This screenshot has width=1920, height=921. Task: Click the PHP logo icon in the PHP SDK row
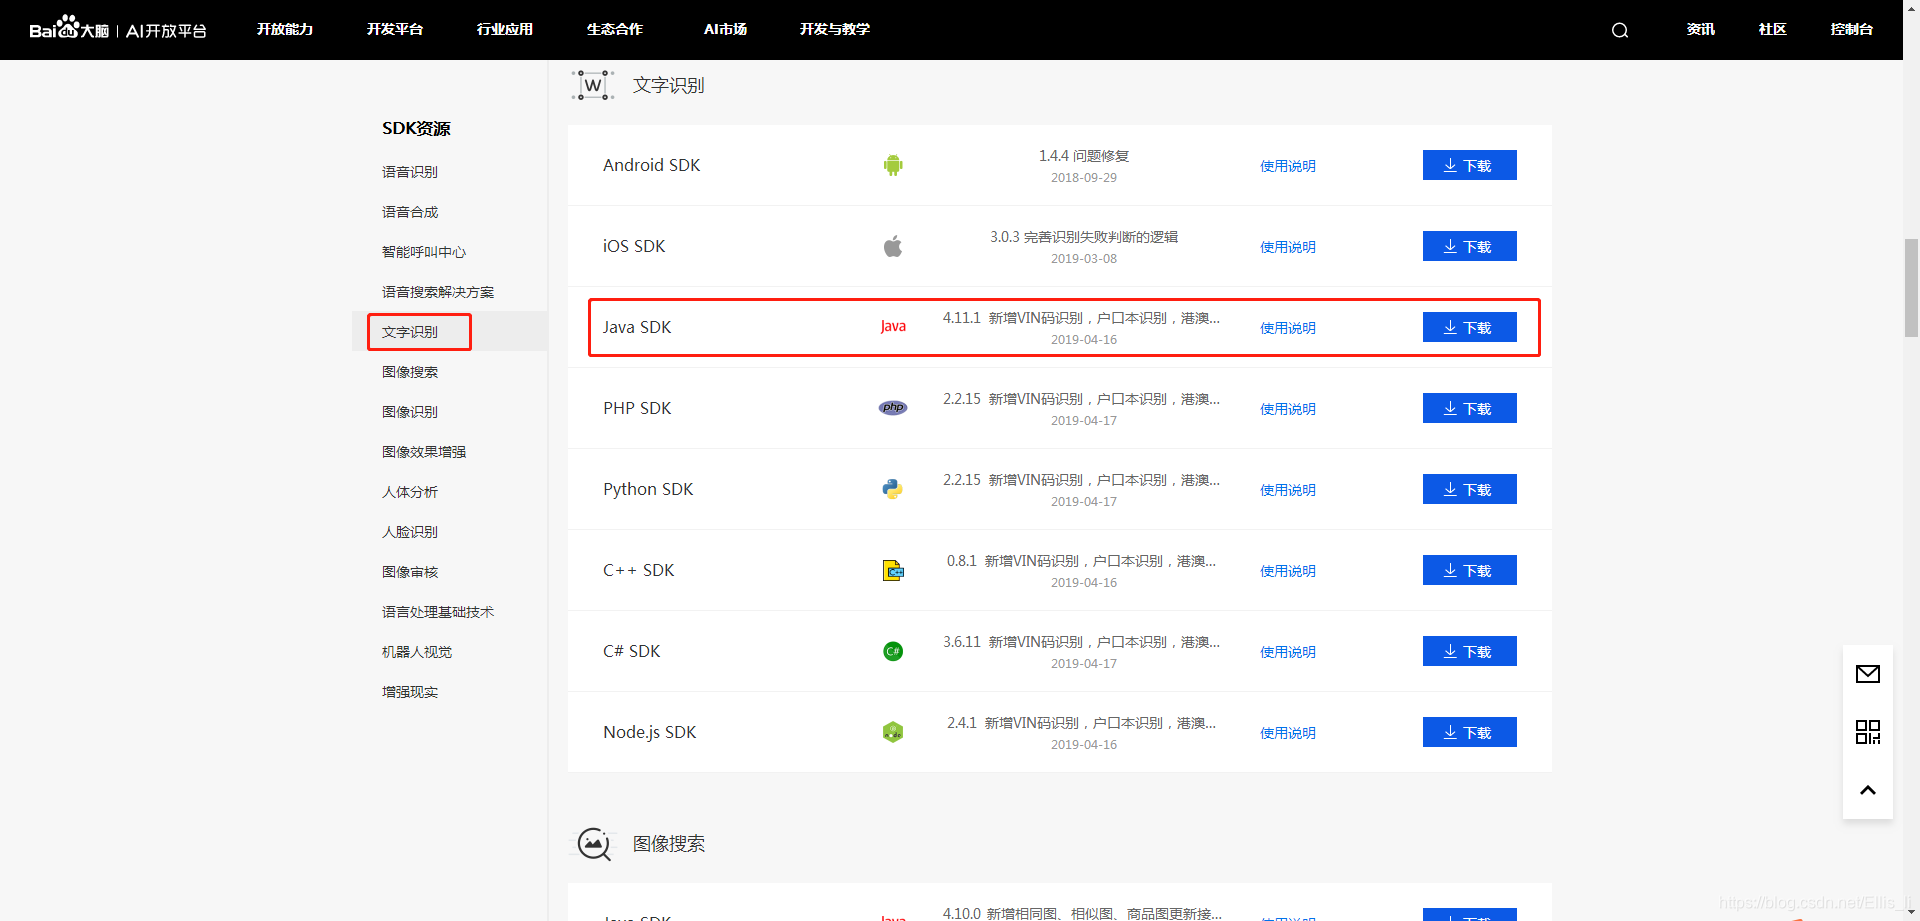pos(893,408)
